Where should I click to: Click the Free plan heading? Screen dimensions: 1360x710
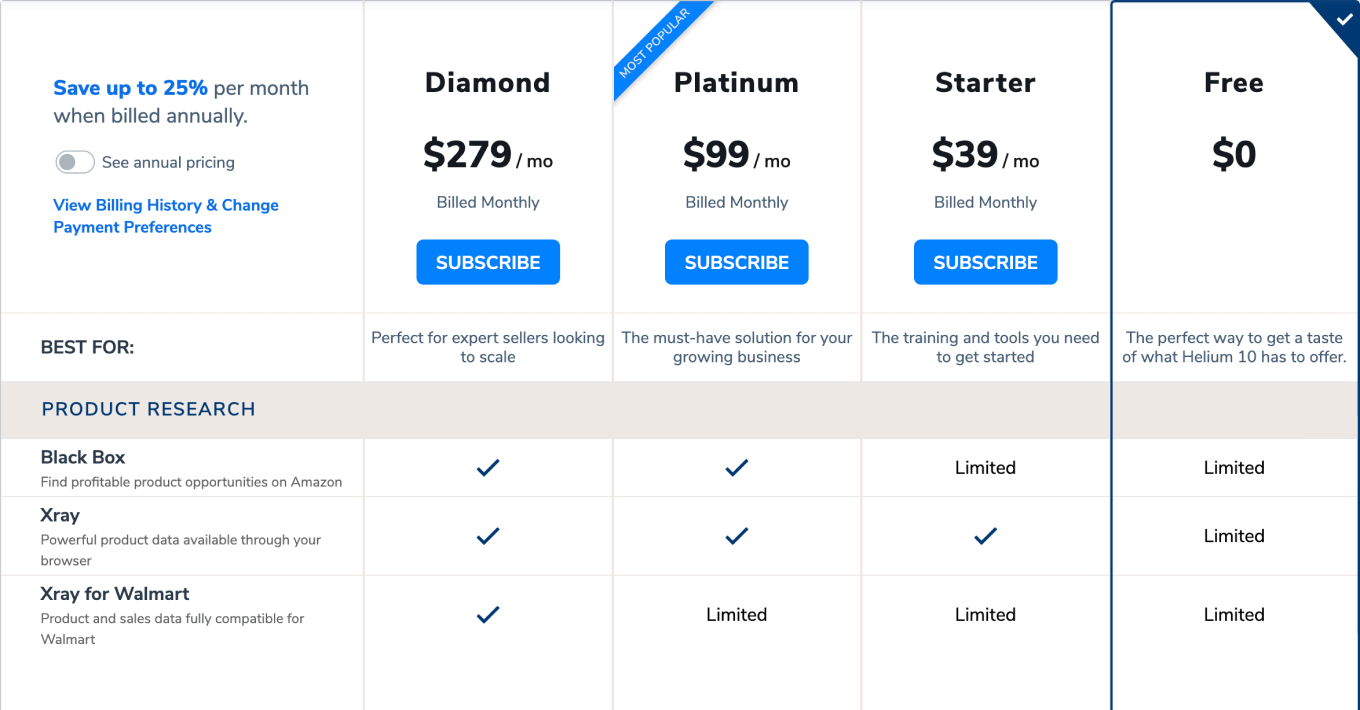[x=1233, y=82]
